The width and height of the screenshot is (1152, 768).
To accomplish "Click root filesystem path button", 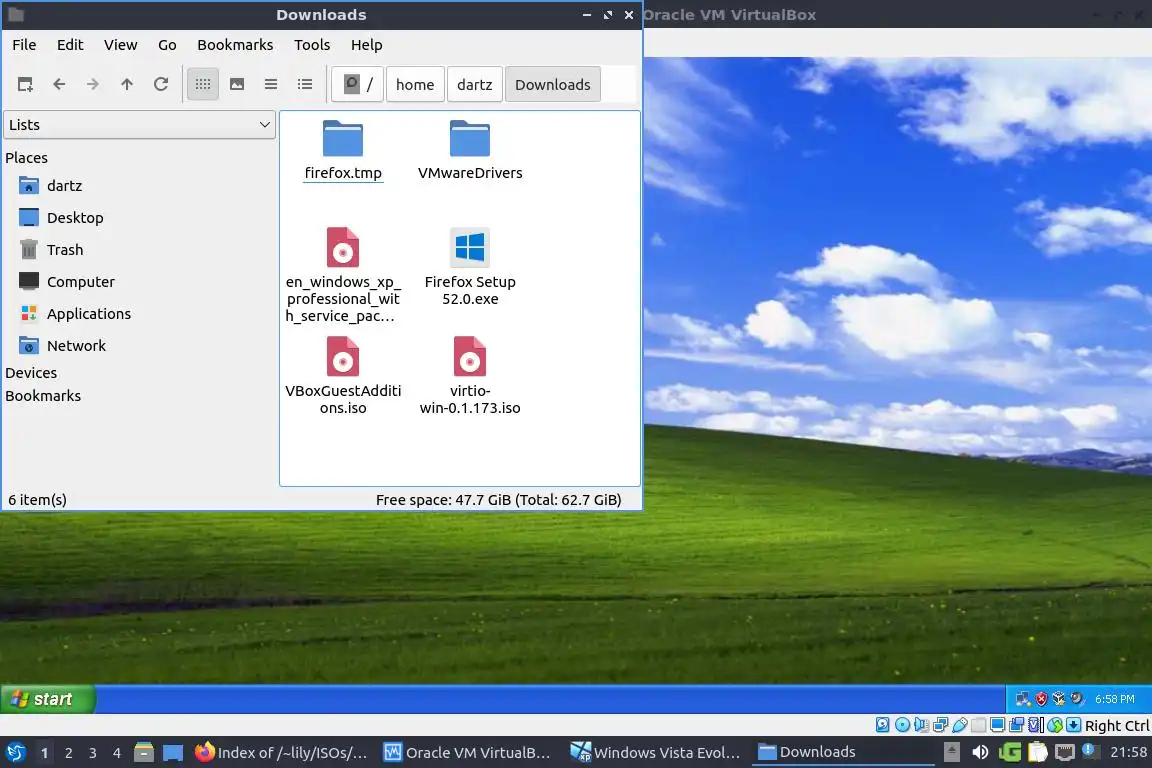I will 358,85.
